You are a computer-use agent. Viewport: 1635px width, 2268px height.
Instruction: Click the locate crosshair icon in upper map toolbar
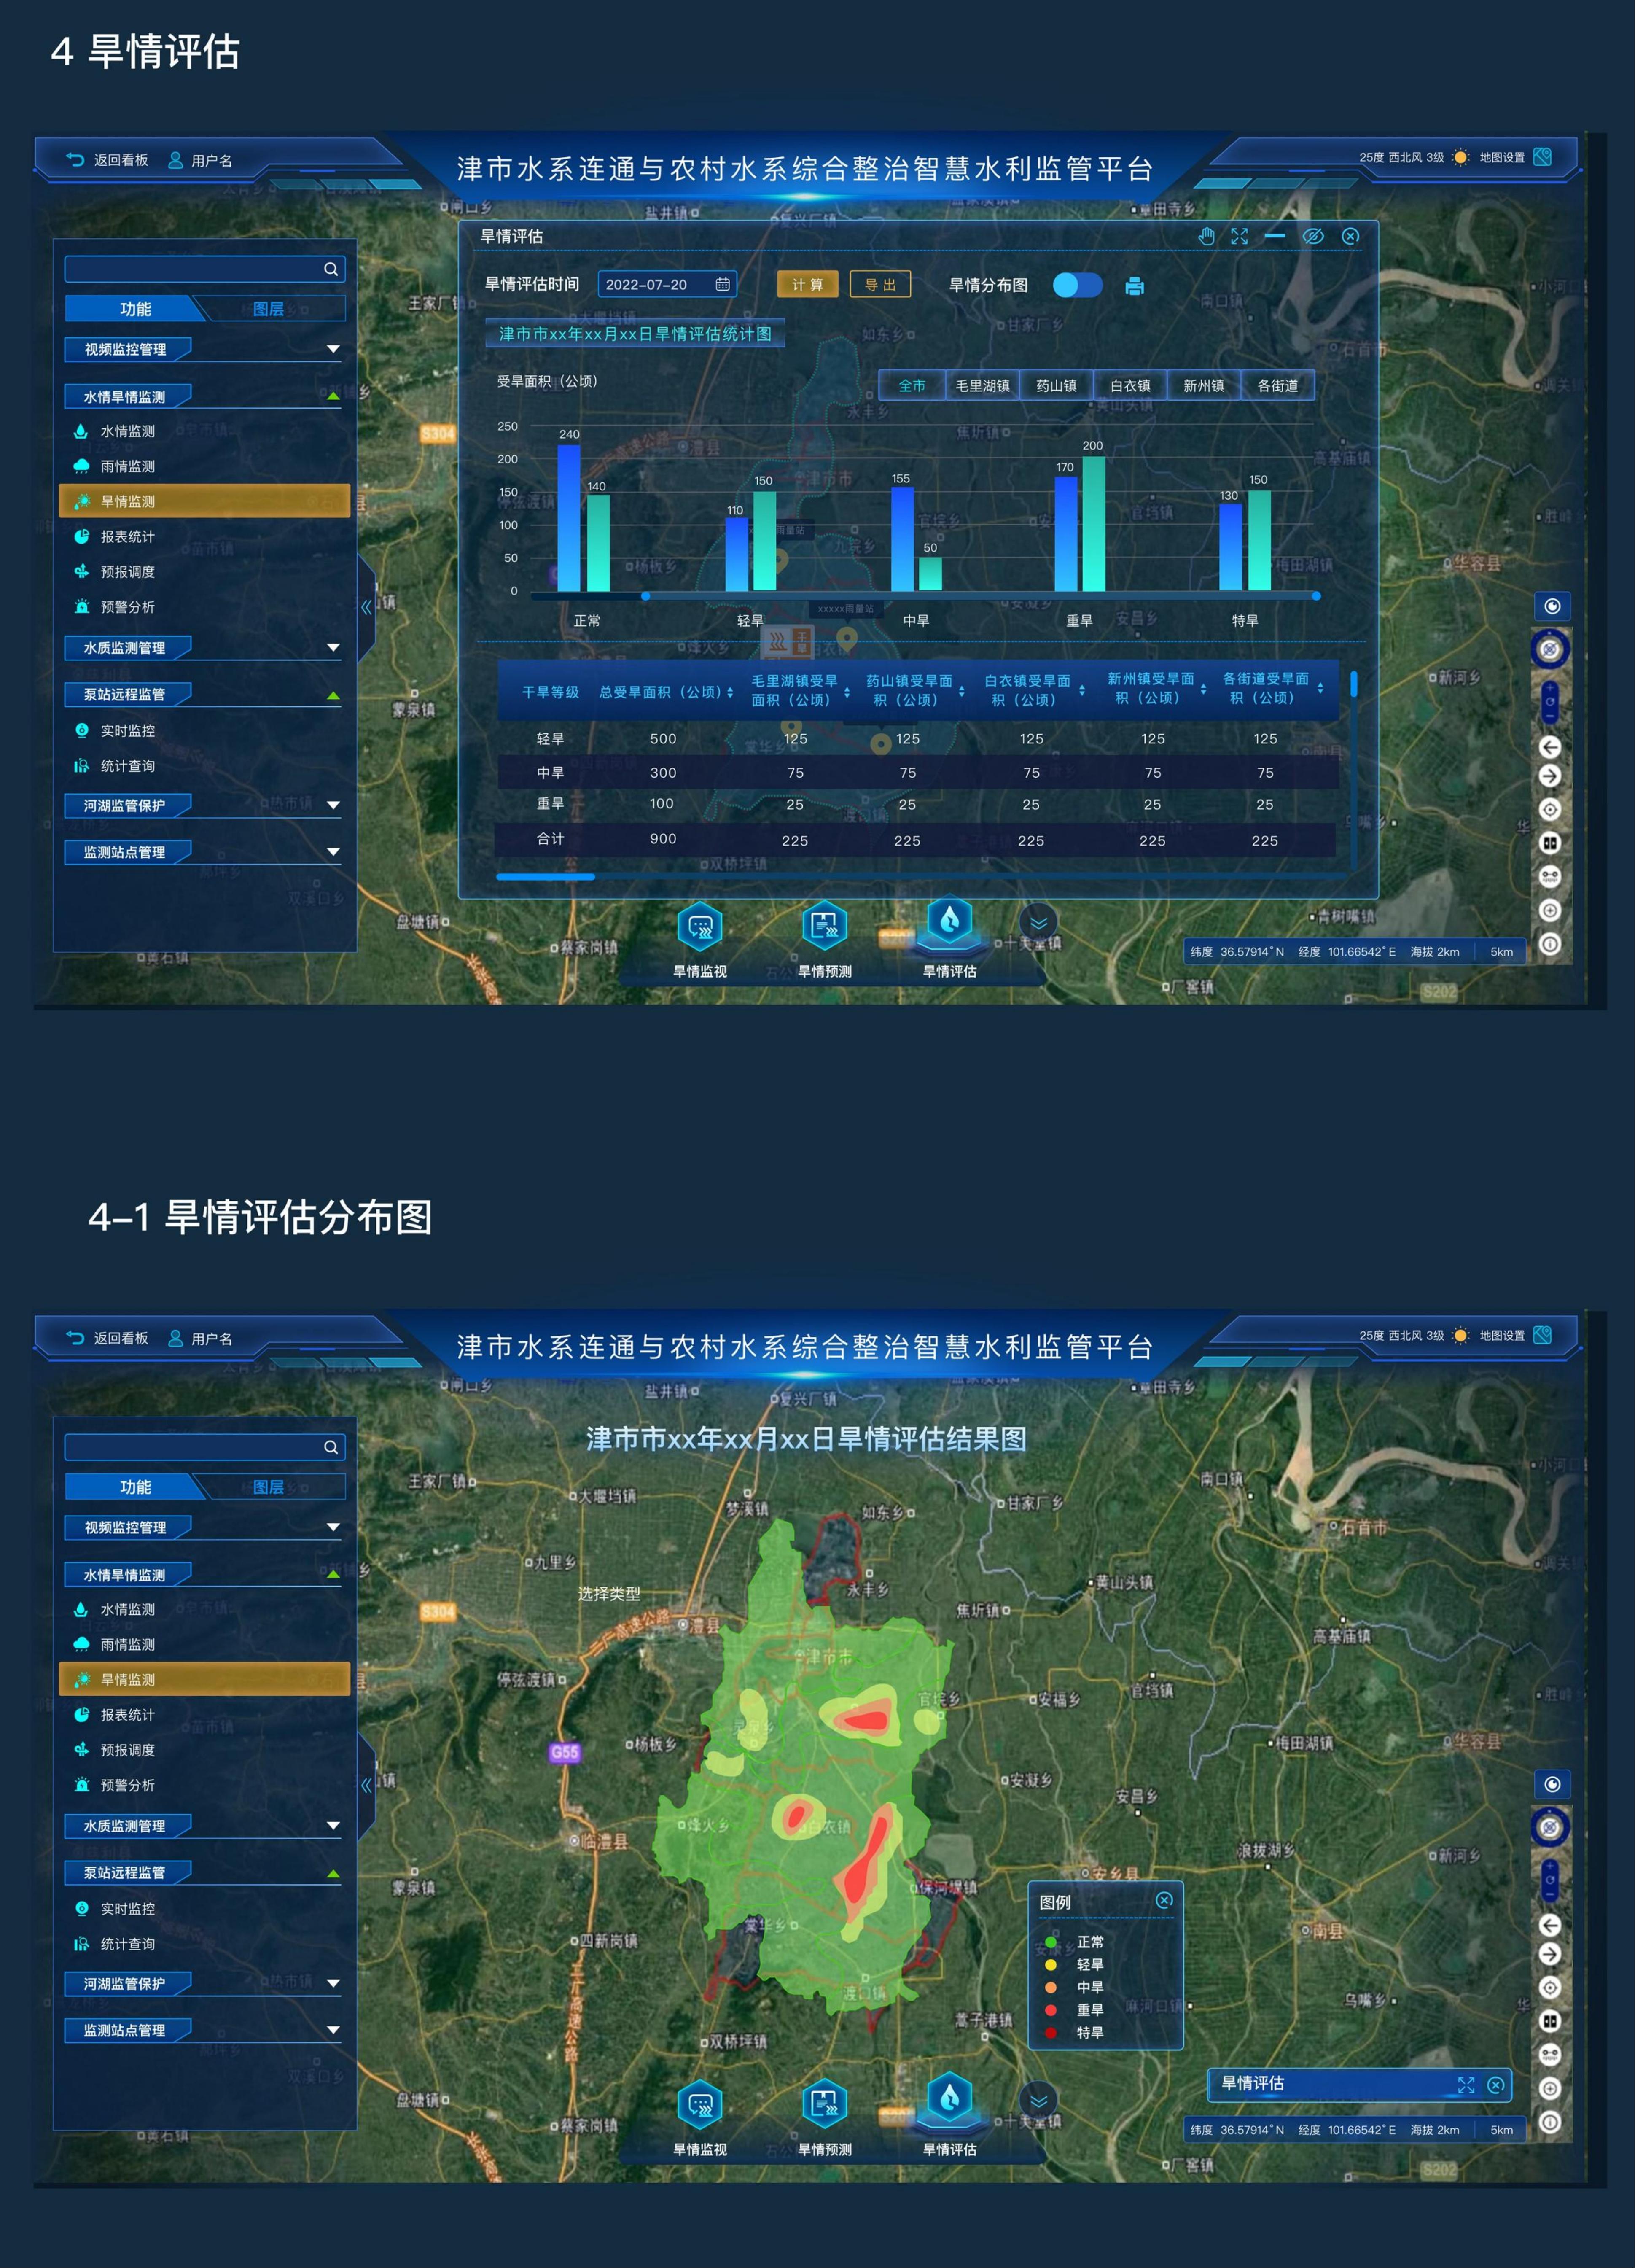point(1549,809)
